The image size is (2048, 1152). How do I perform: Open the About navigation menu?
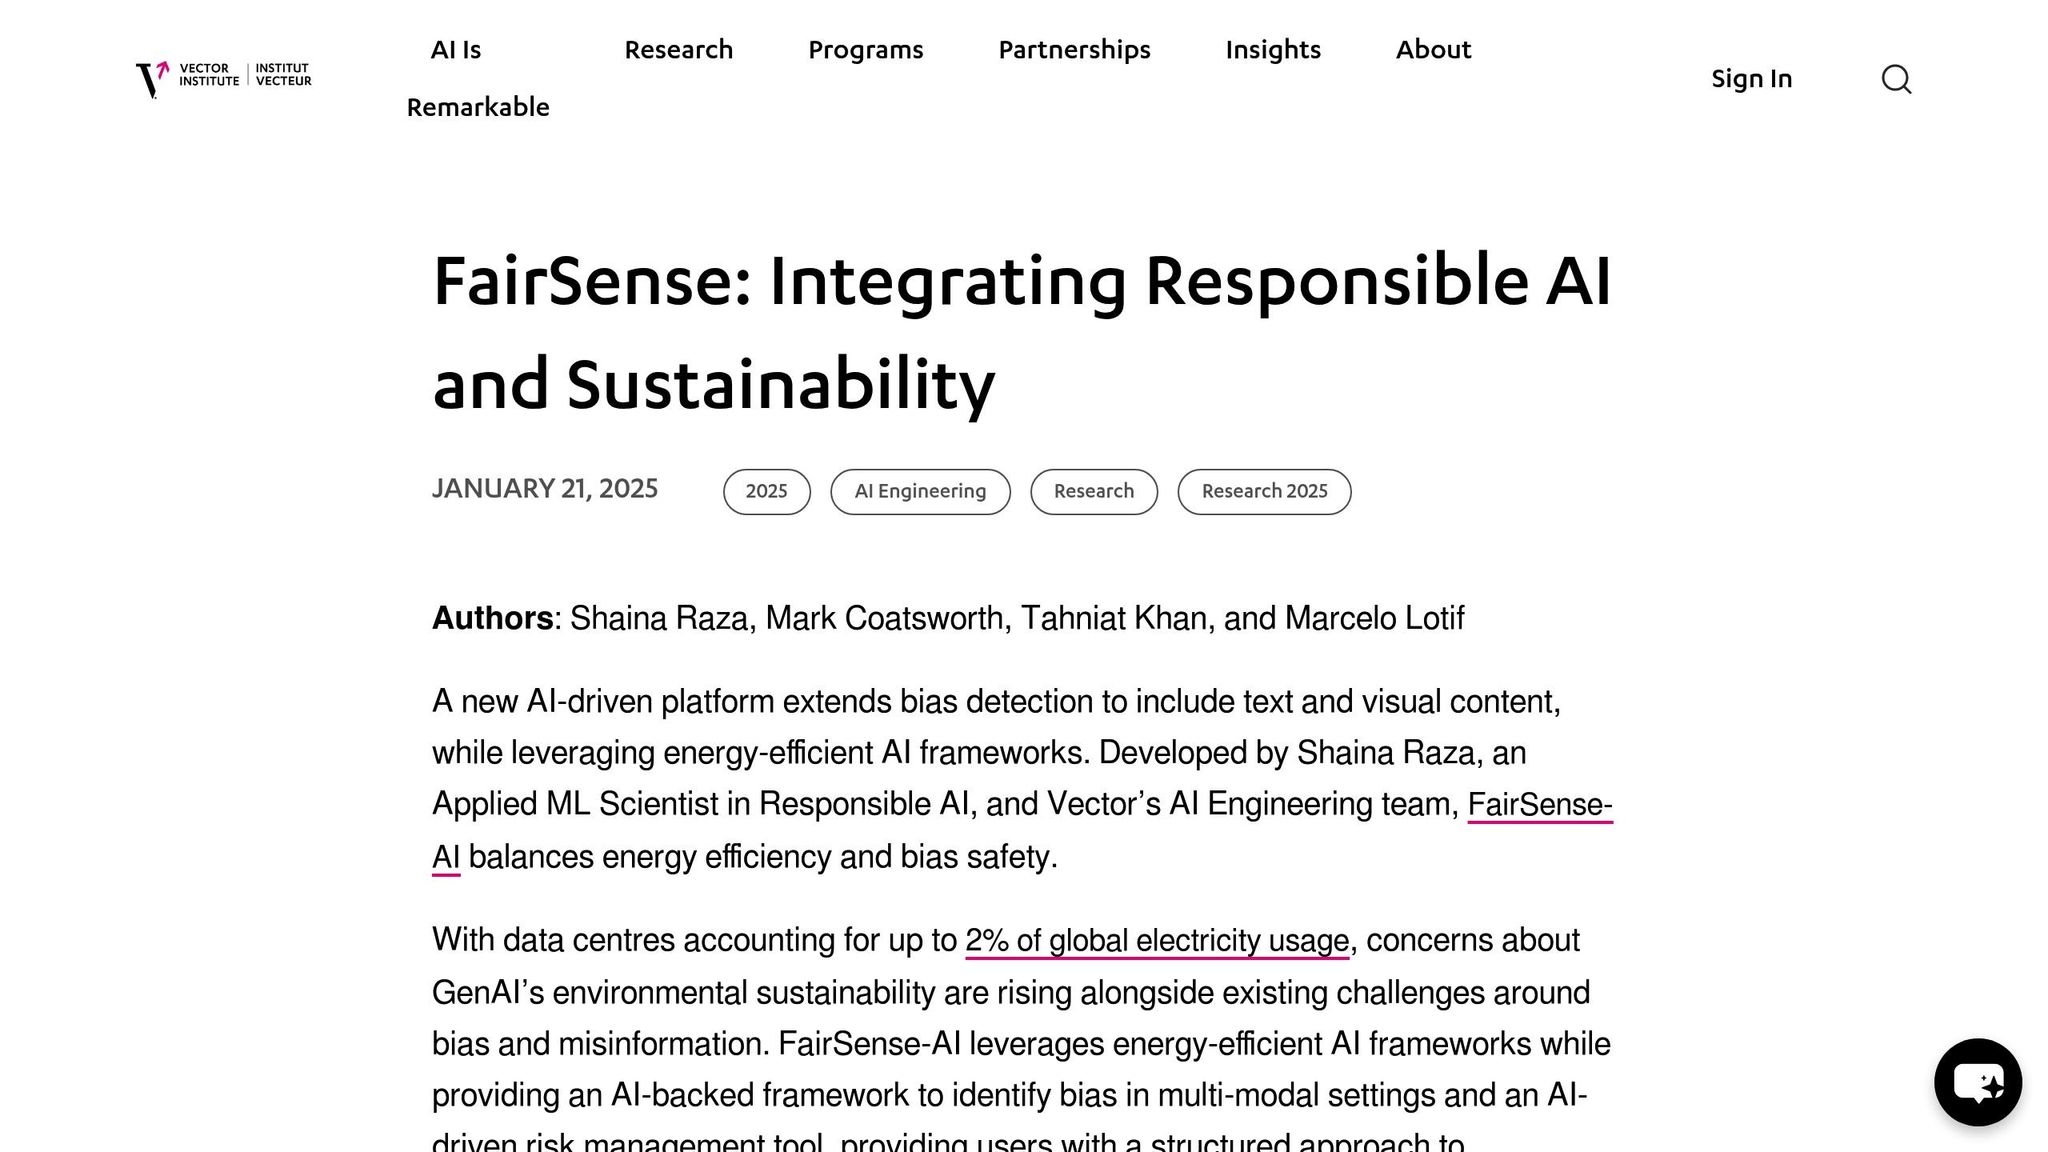click(1434, 50)
